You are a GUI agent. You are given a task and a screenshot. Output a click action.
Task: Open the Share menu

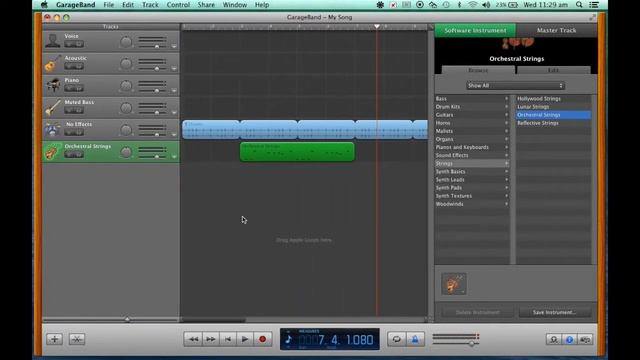[x=206, y=5]
